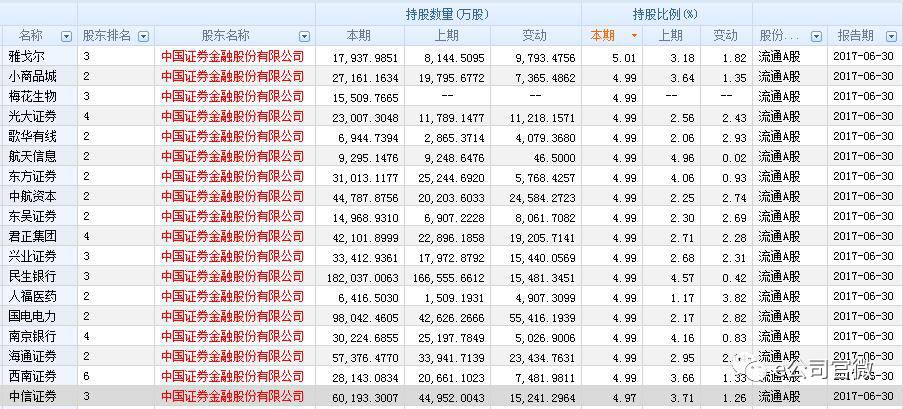
Task: Select the 民生银行 stock name
Action: 33,276
